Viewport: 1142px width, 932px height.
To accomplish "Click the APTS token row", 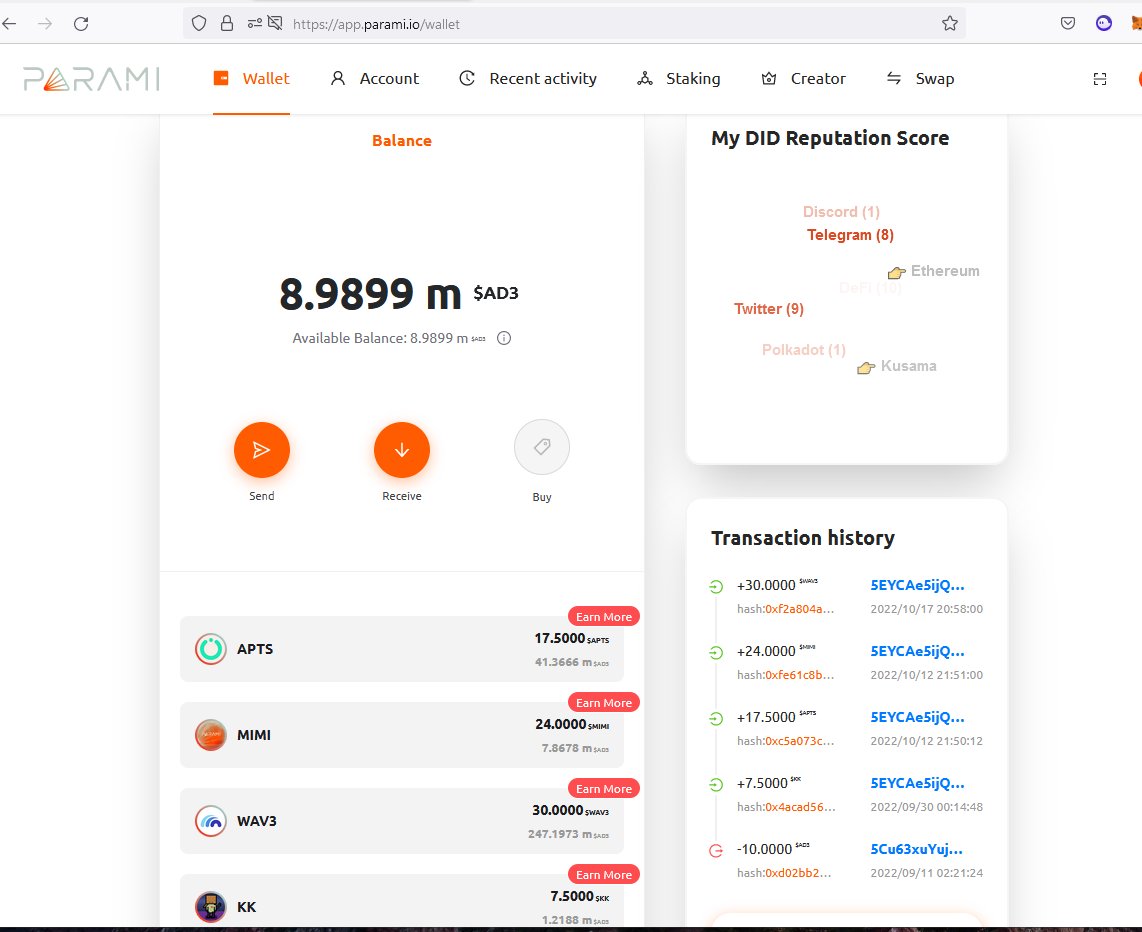I will [x=401, y=649].
